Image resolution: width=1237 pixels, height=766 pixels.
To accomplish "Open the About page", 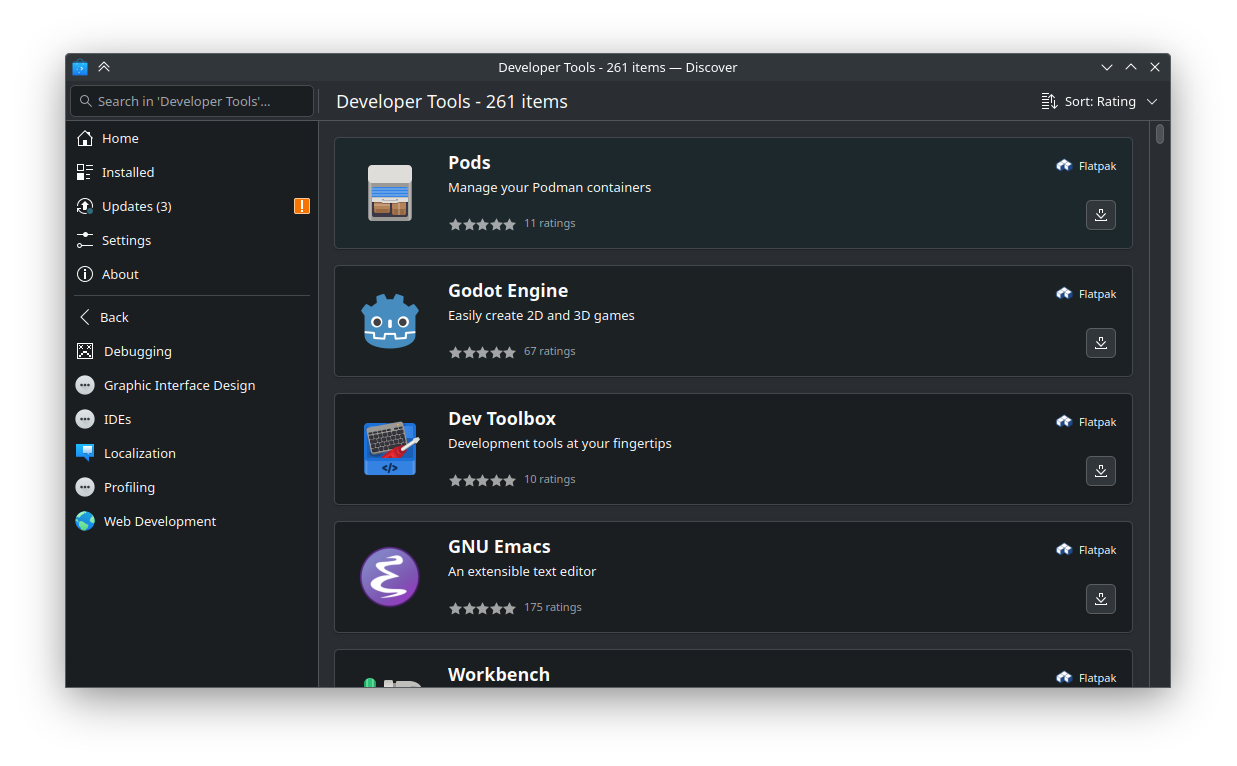I will 192,275.
